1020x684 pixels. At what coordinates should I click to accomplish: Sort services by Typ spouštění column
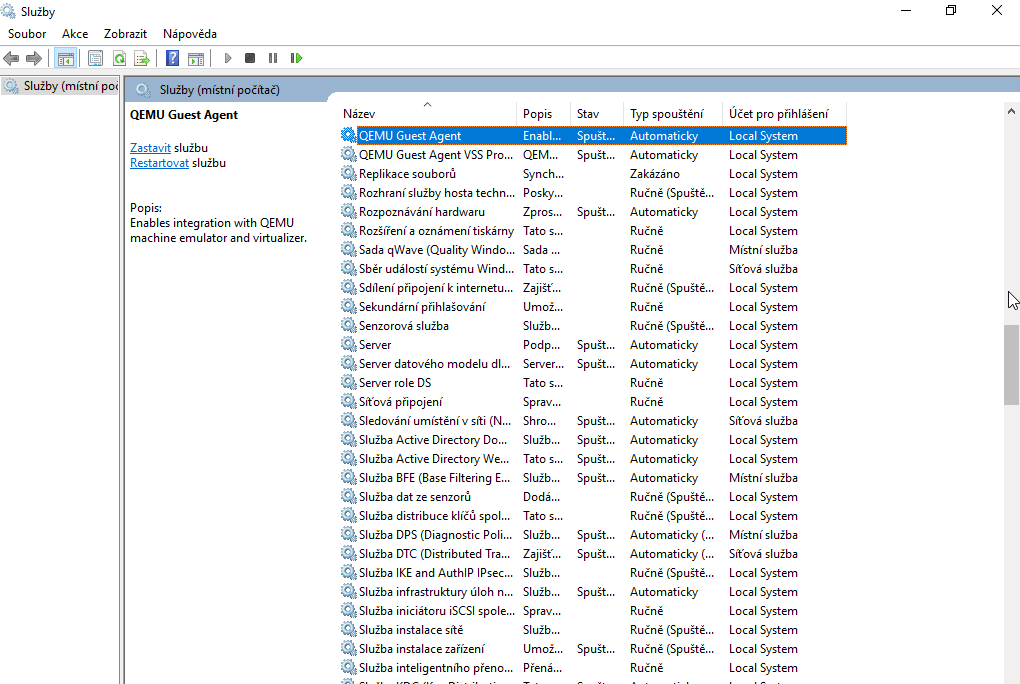[x=666, y=114]
